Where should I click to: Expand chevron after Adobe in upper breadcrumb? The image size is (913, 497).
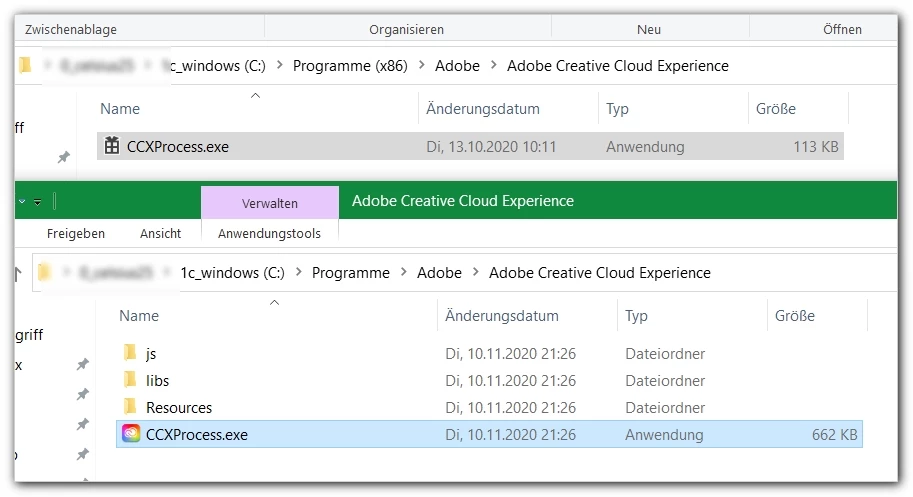tap(494, 65)
